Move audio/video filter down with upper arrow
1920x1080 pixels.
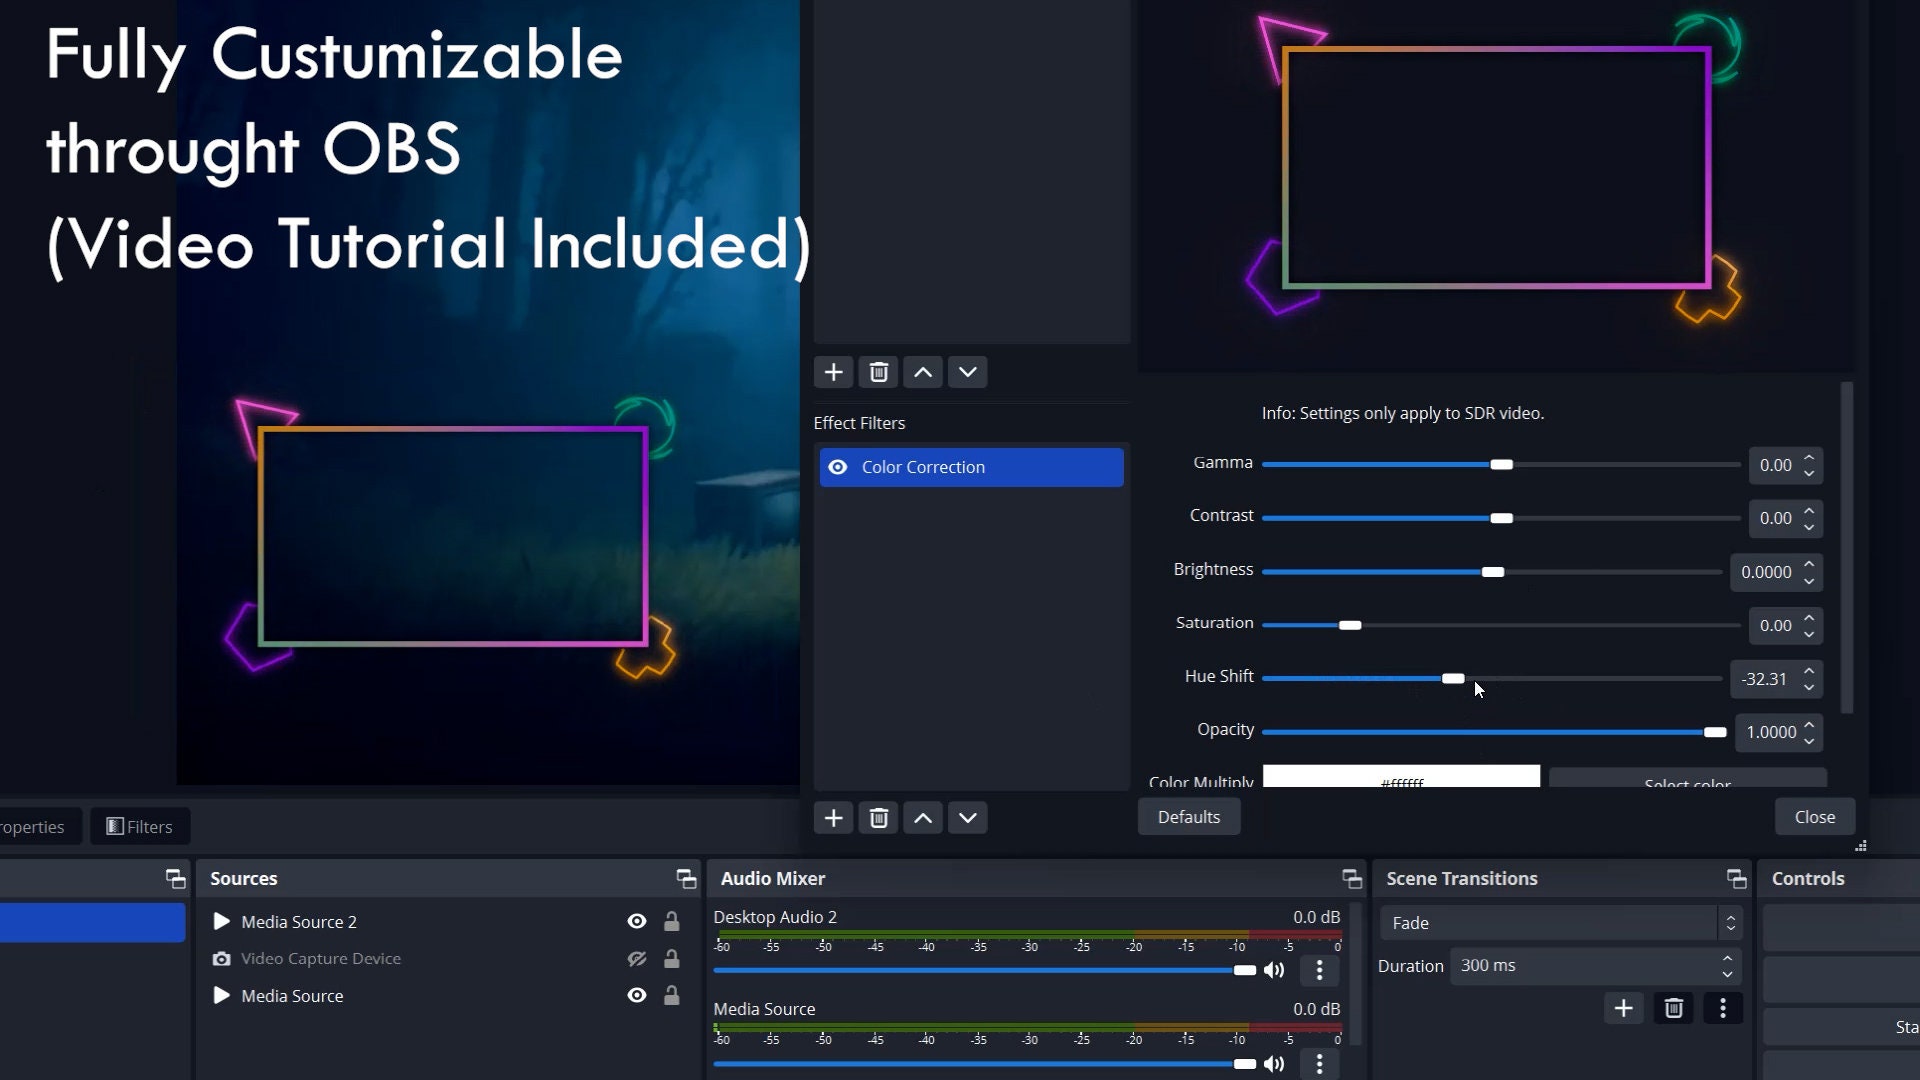coord(967,372)
